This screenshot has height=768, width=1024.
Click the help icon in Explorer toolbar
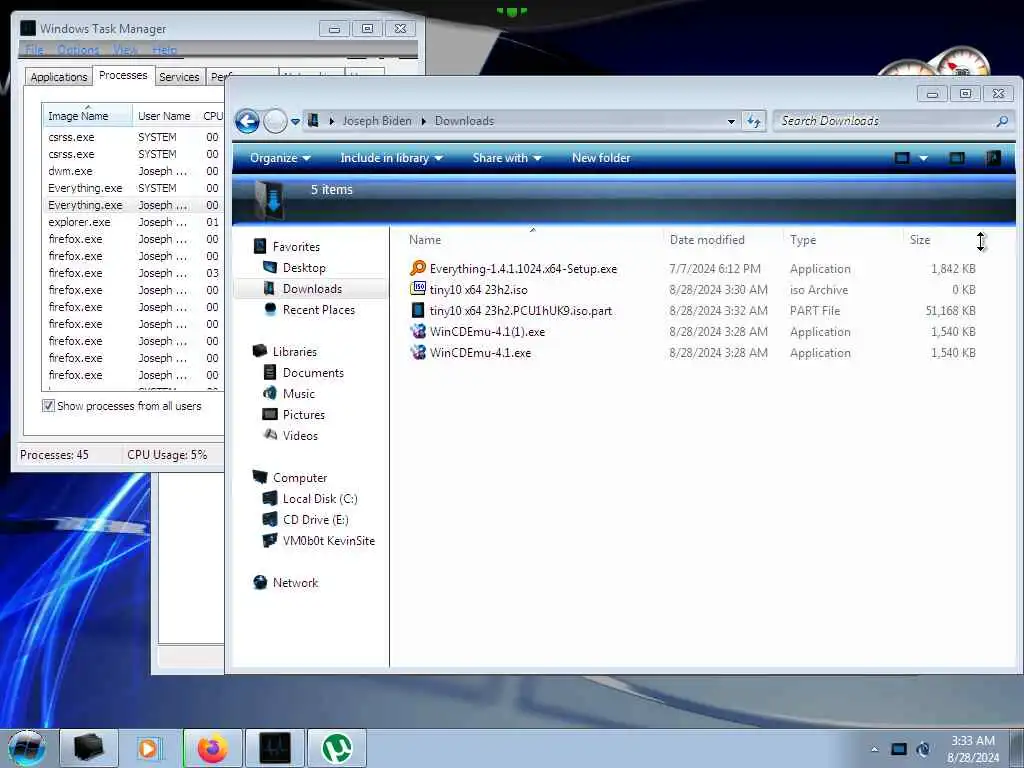click(x=993, y=158)
